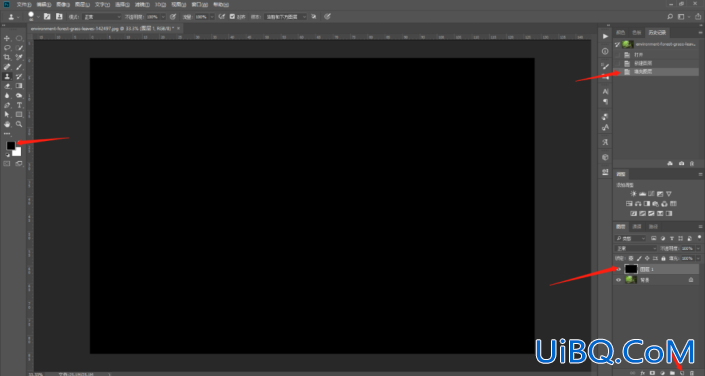Toggle visibility of 背景 layer
Image resolution: width=705 pixels, height=376 pixels.
pyautogui.click(x=619, y=280)
